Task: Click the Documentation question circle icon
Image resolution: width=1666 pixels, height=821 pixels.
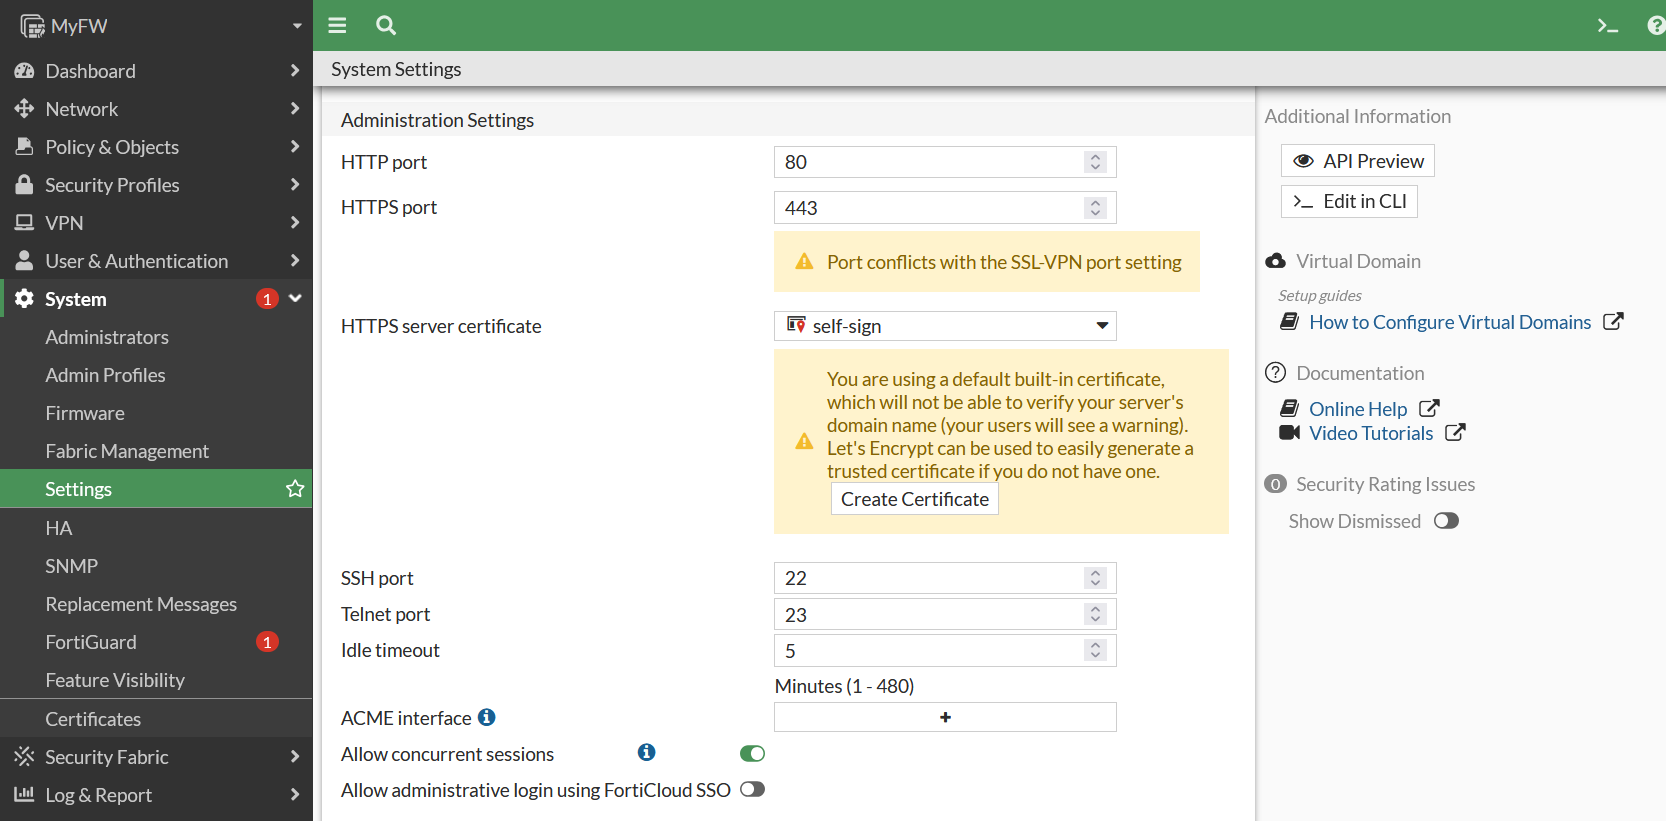Action: 1276,373
